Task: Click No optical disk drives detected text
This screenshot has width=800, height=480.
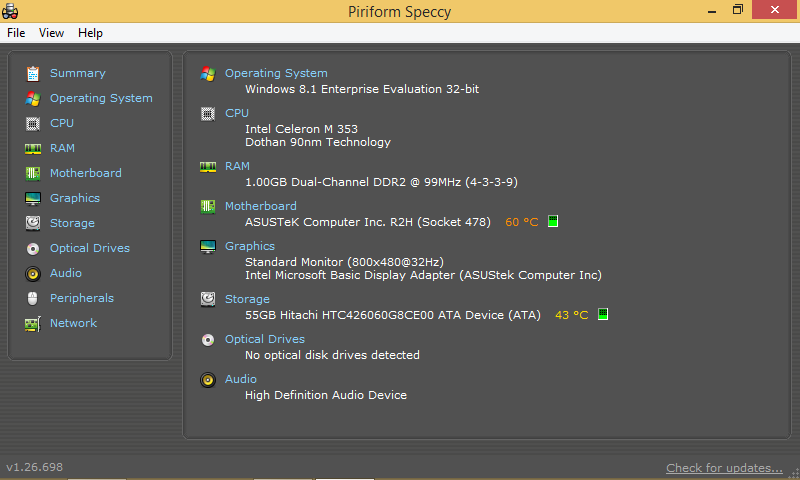Action: pos(332,355)
